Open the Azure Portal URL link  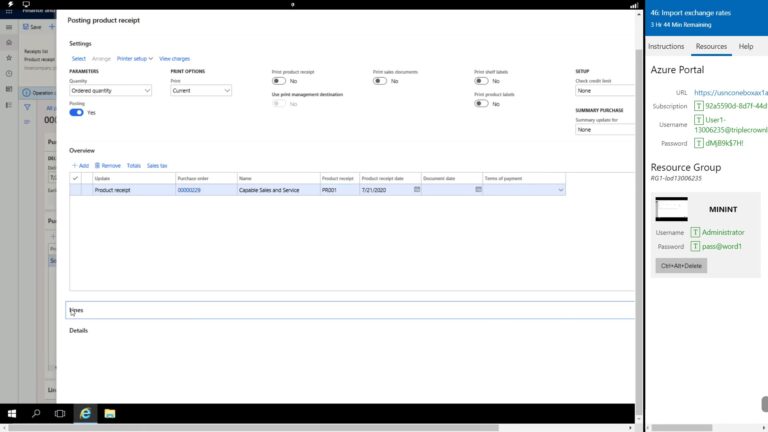pyautogui.click(x=731, y=93)
